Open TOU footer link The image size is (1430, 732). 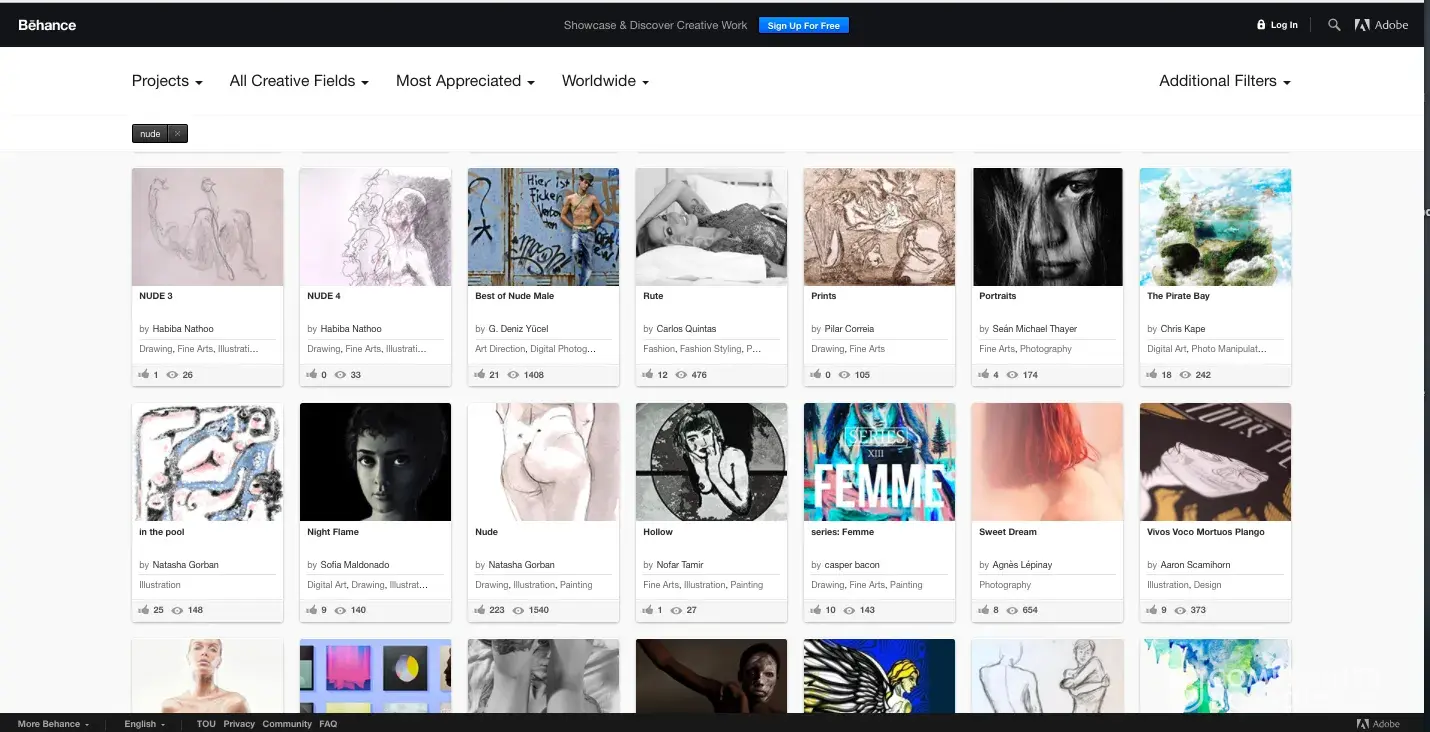(206, 724)
